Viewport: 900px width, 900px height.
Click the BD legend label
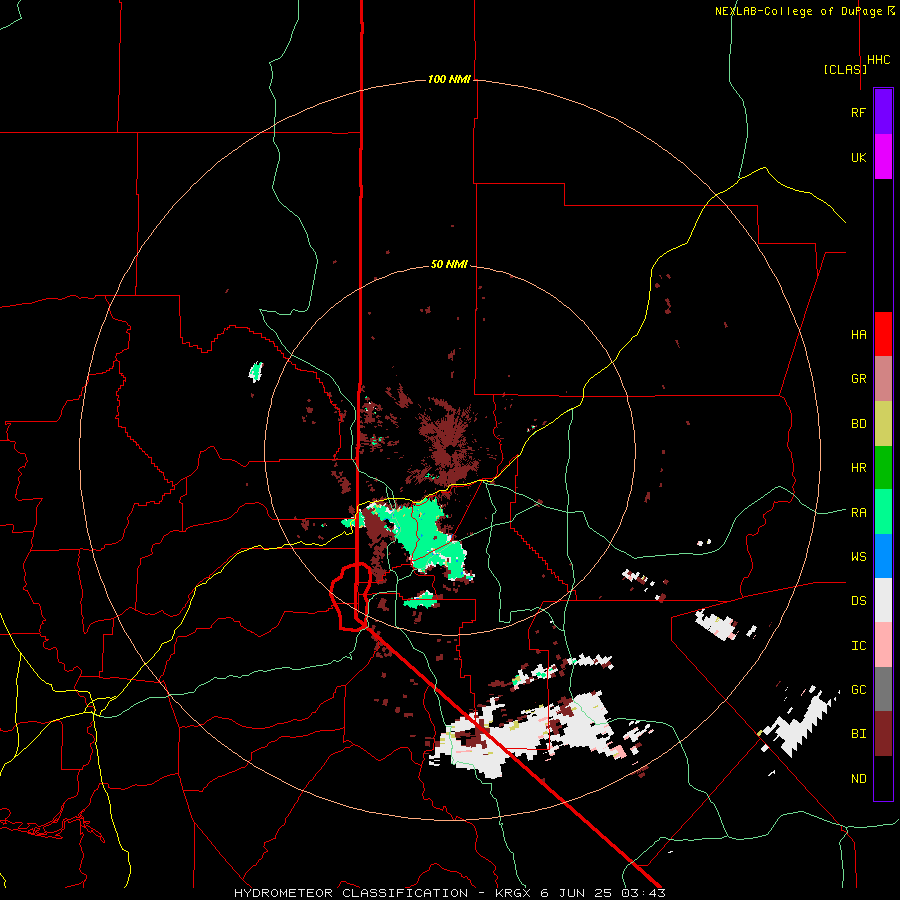pos(859,424)
